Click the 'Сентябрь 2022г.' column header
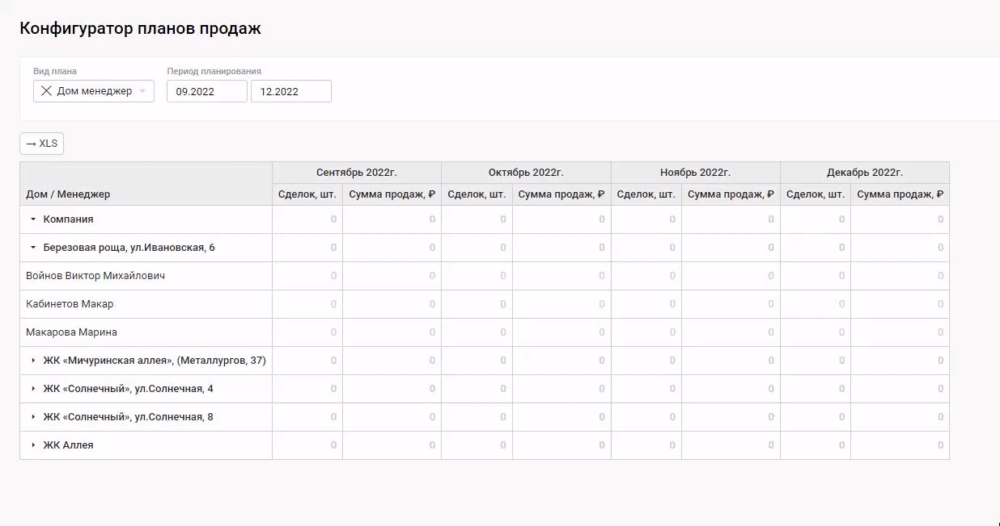1000x526 pixels. pos(356,172)
